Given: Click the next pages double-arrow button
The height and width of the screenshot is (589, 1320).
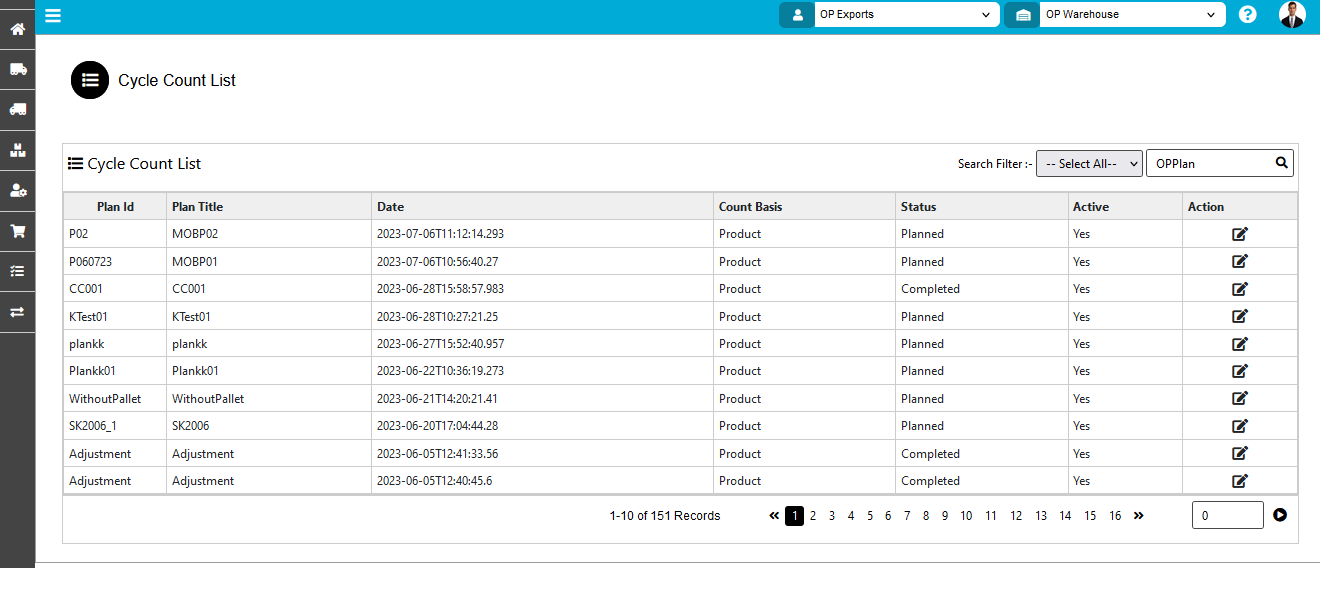Looking at the screenshot, I should (x=1138, y=516).
